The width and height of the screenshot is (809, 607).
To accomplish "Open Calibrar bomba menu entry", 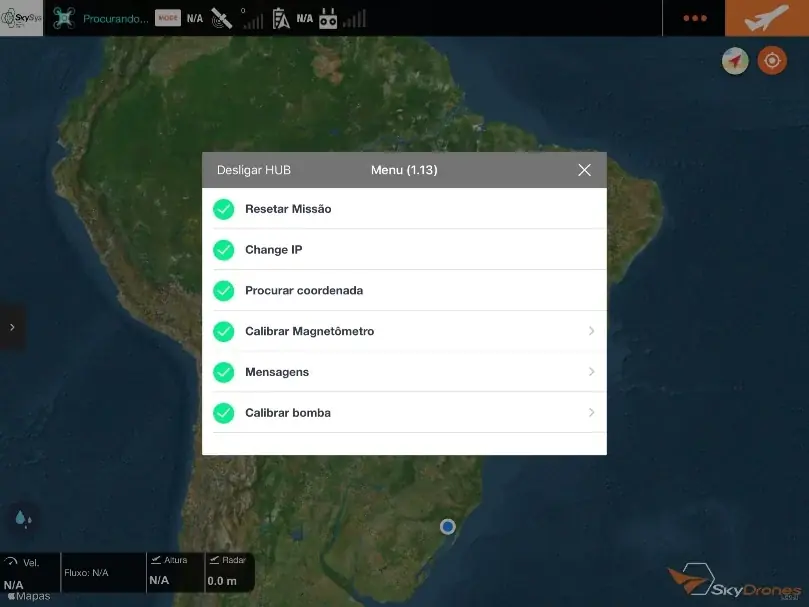I will pyautogui.click(x=404, y=412).
